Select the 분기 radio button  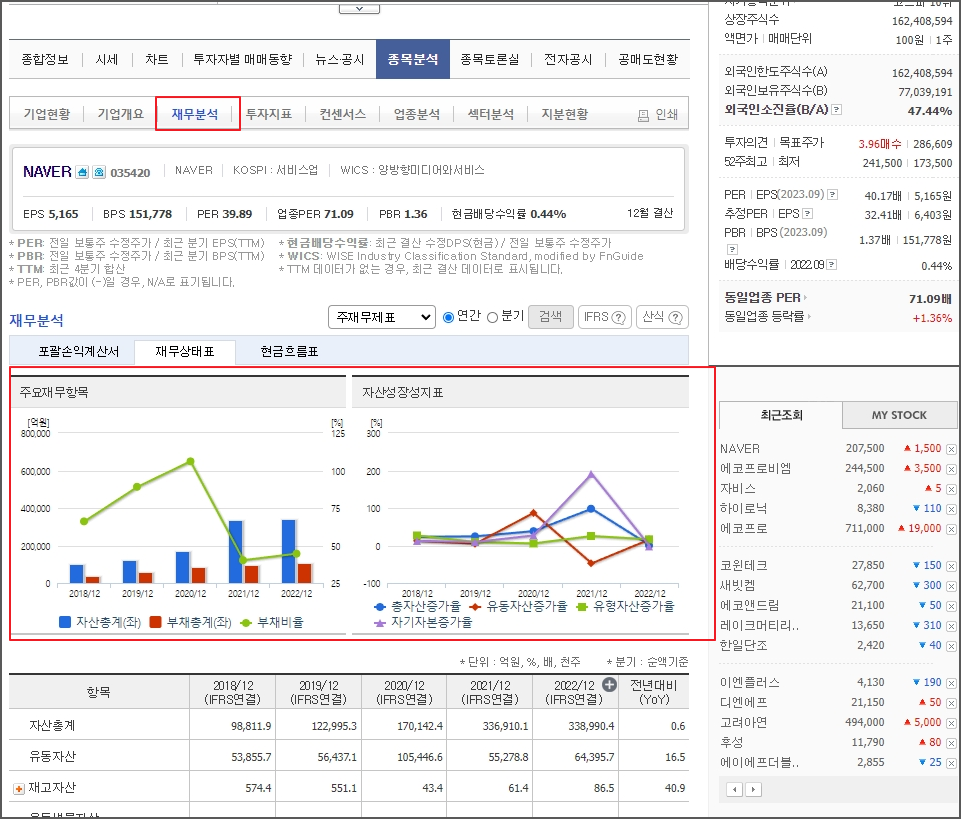pos(492,317)
